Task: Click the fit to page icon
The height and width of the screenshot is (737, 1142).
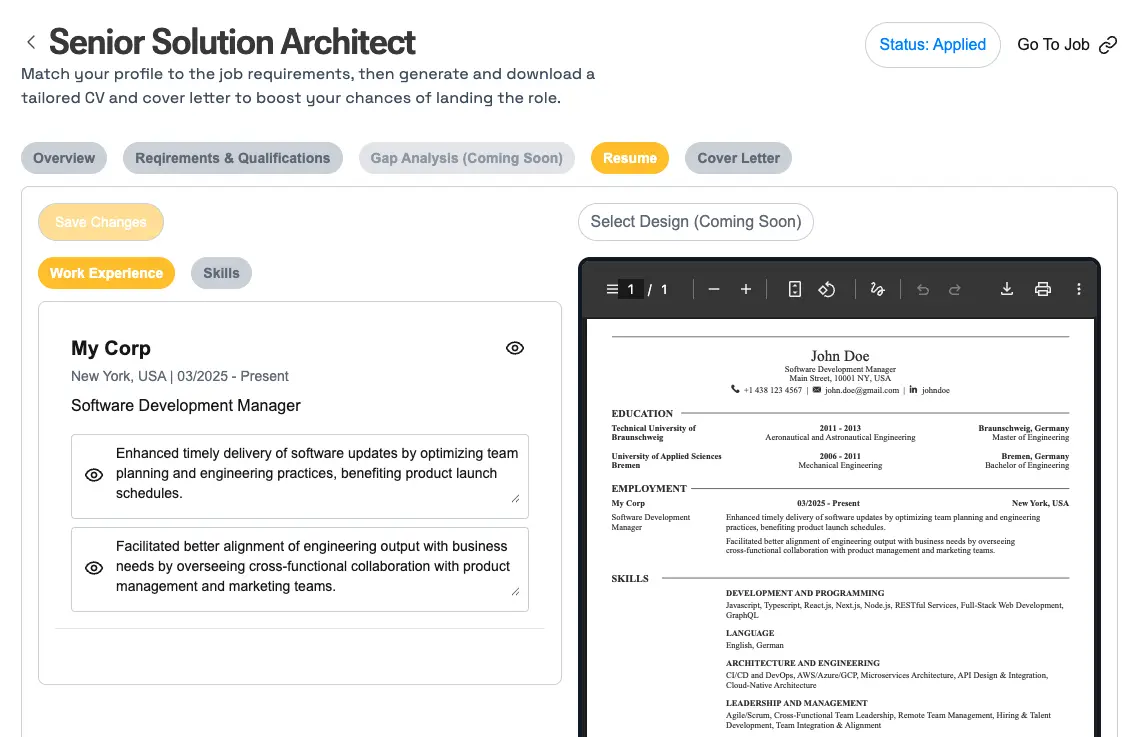Action: tap(795, 289)
